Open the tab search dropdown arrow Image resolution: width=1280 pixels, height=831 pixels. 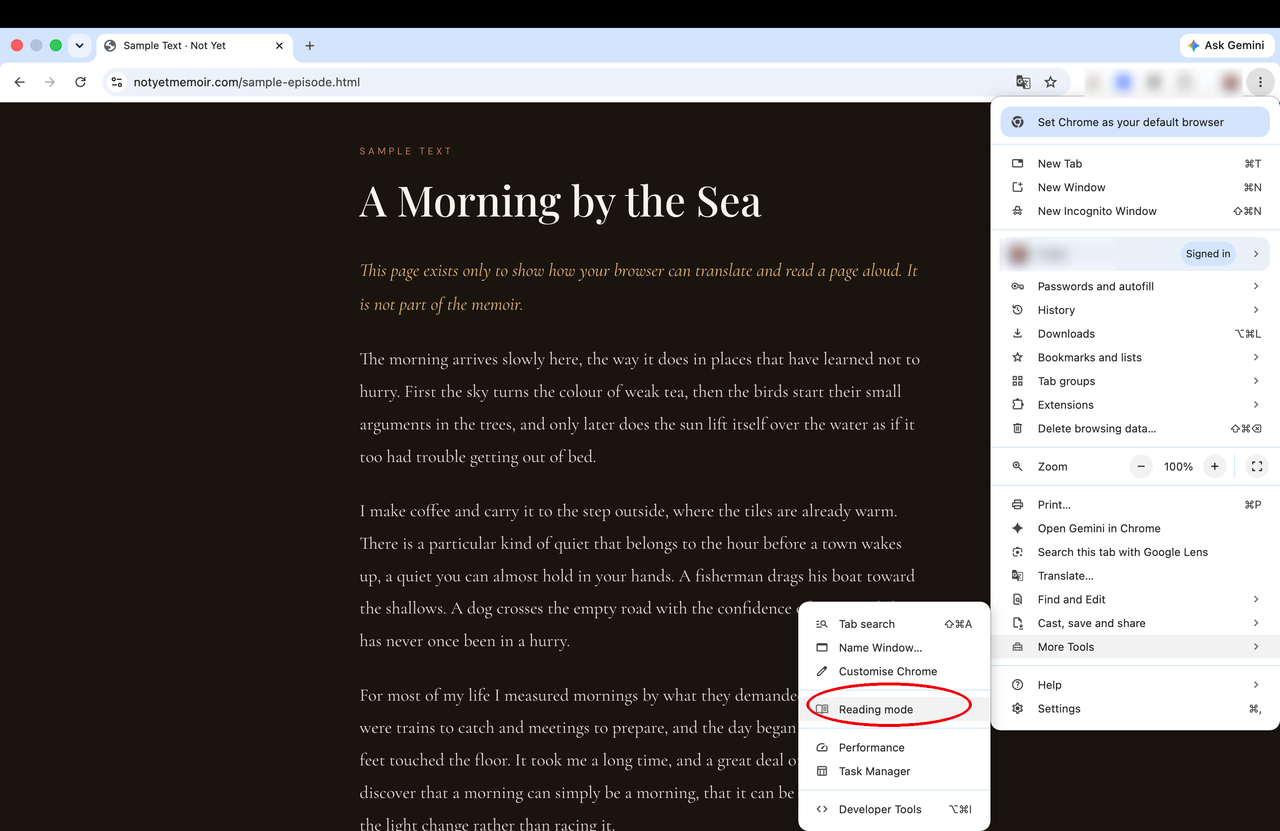pyautogui.click(x=79, y=45)
